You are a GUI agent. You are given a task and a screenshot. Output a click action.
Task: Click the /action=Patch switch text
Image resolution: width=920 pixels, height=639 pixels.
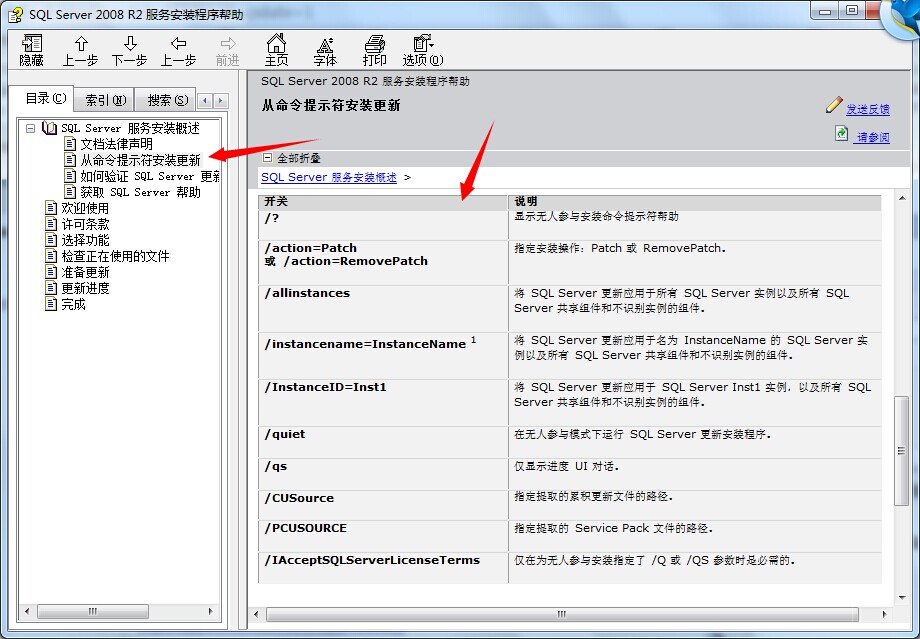pos(310,248)
